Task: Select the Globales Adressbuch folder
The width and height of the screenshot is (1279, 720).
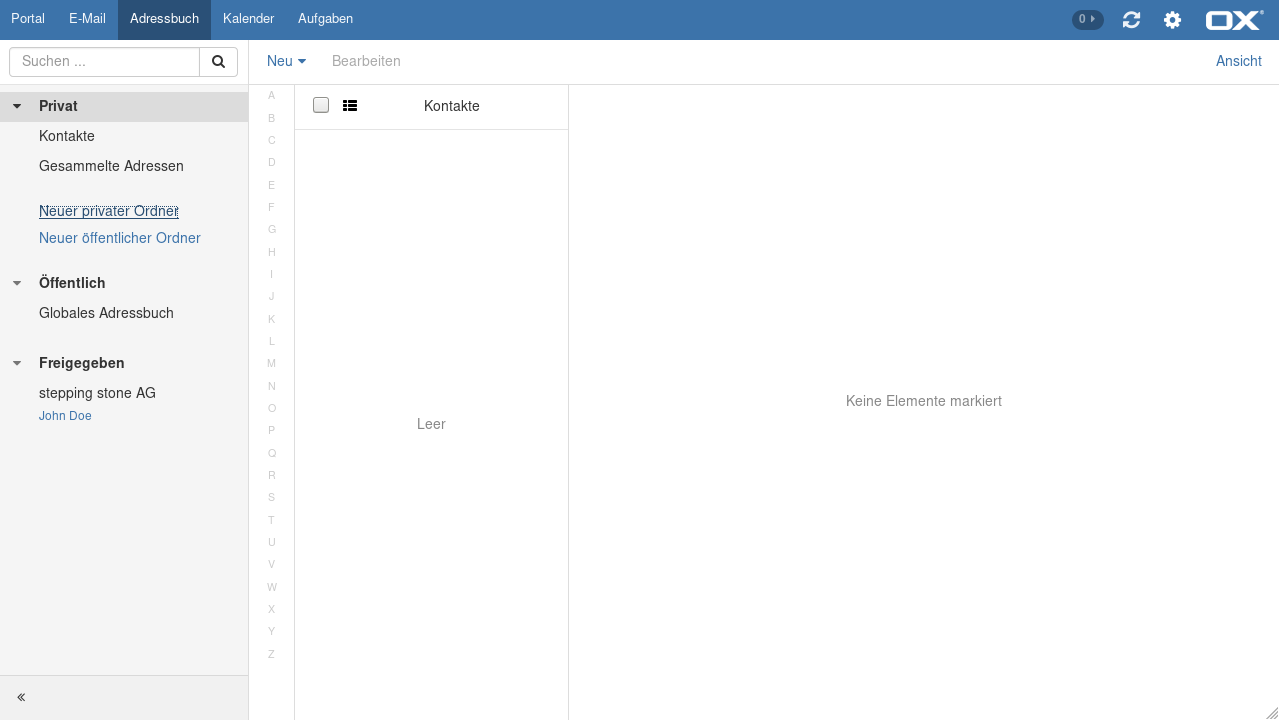Action: [106, 313]
